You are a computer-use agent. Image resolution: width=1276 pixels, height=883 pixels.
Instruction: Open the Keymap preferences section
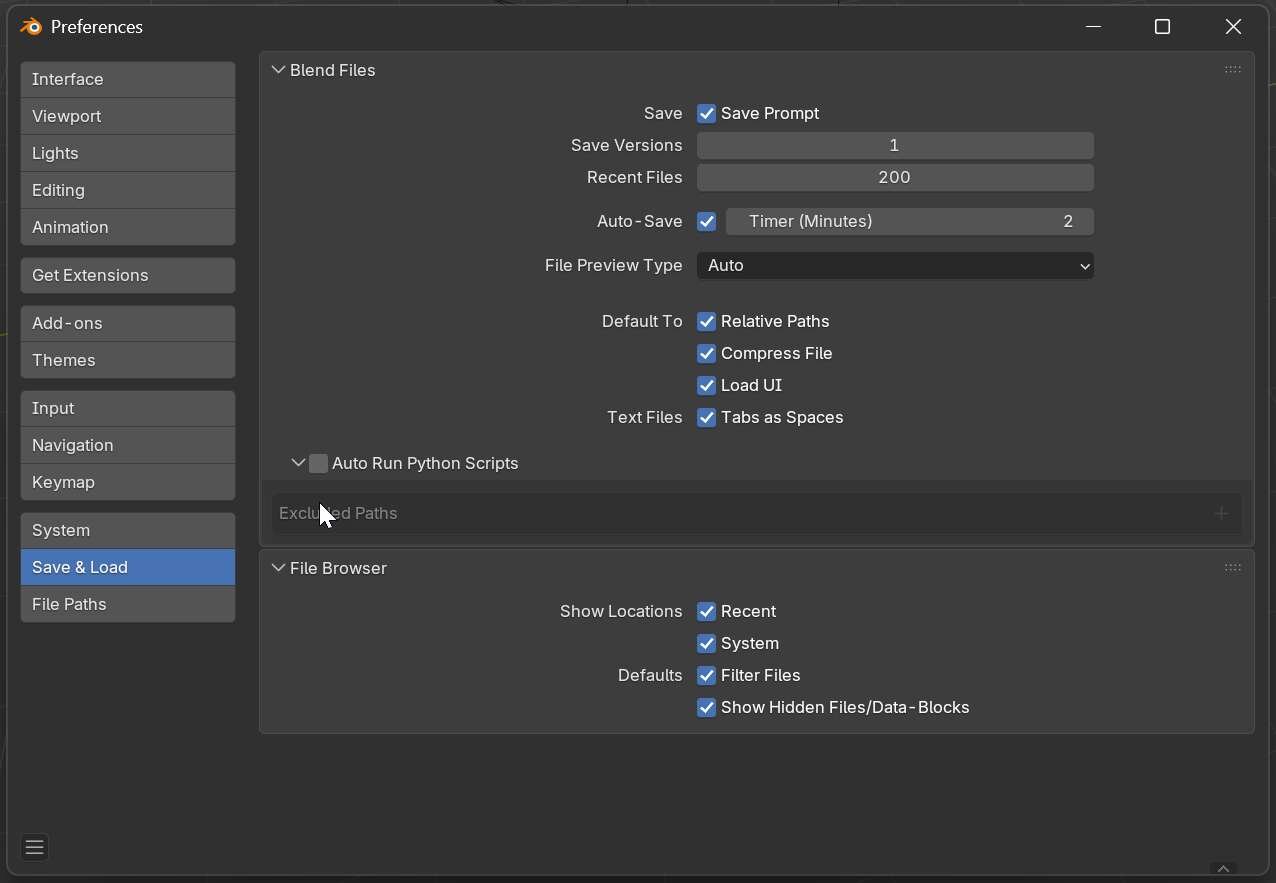click(128, 483)
